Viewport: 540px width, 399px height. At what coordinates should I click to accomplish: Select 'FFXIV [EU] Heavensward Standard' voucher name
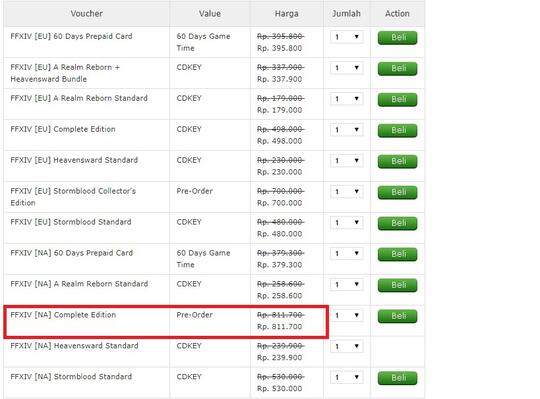click(74, 160)
